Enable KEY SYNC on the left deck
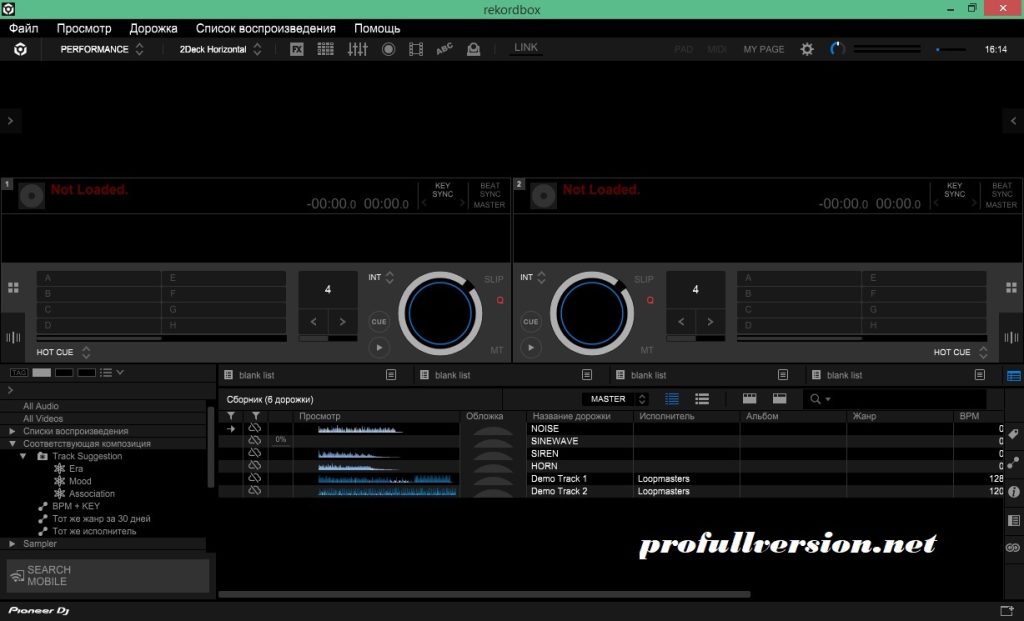 click(443, 190)
